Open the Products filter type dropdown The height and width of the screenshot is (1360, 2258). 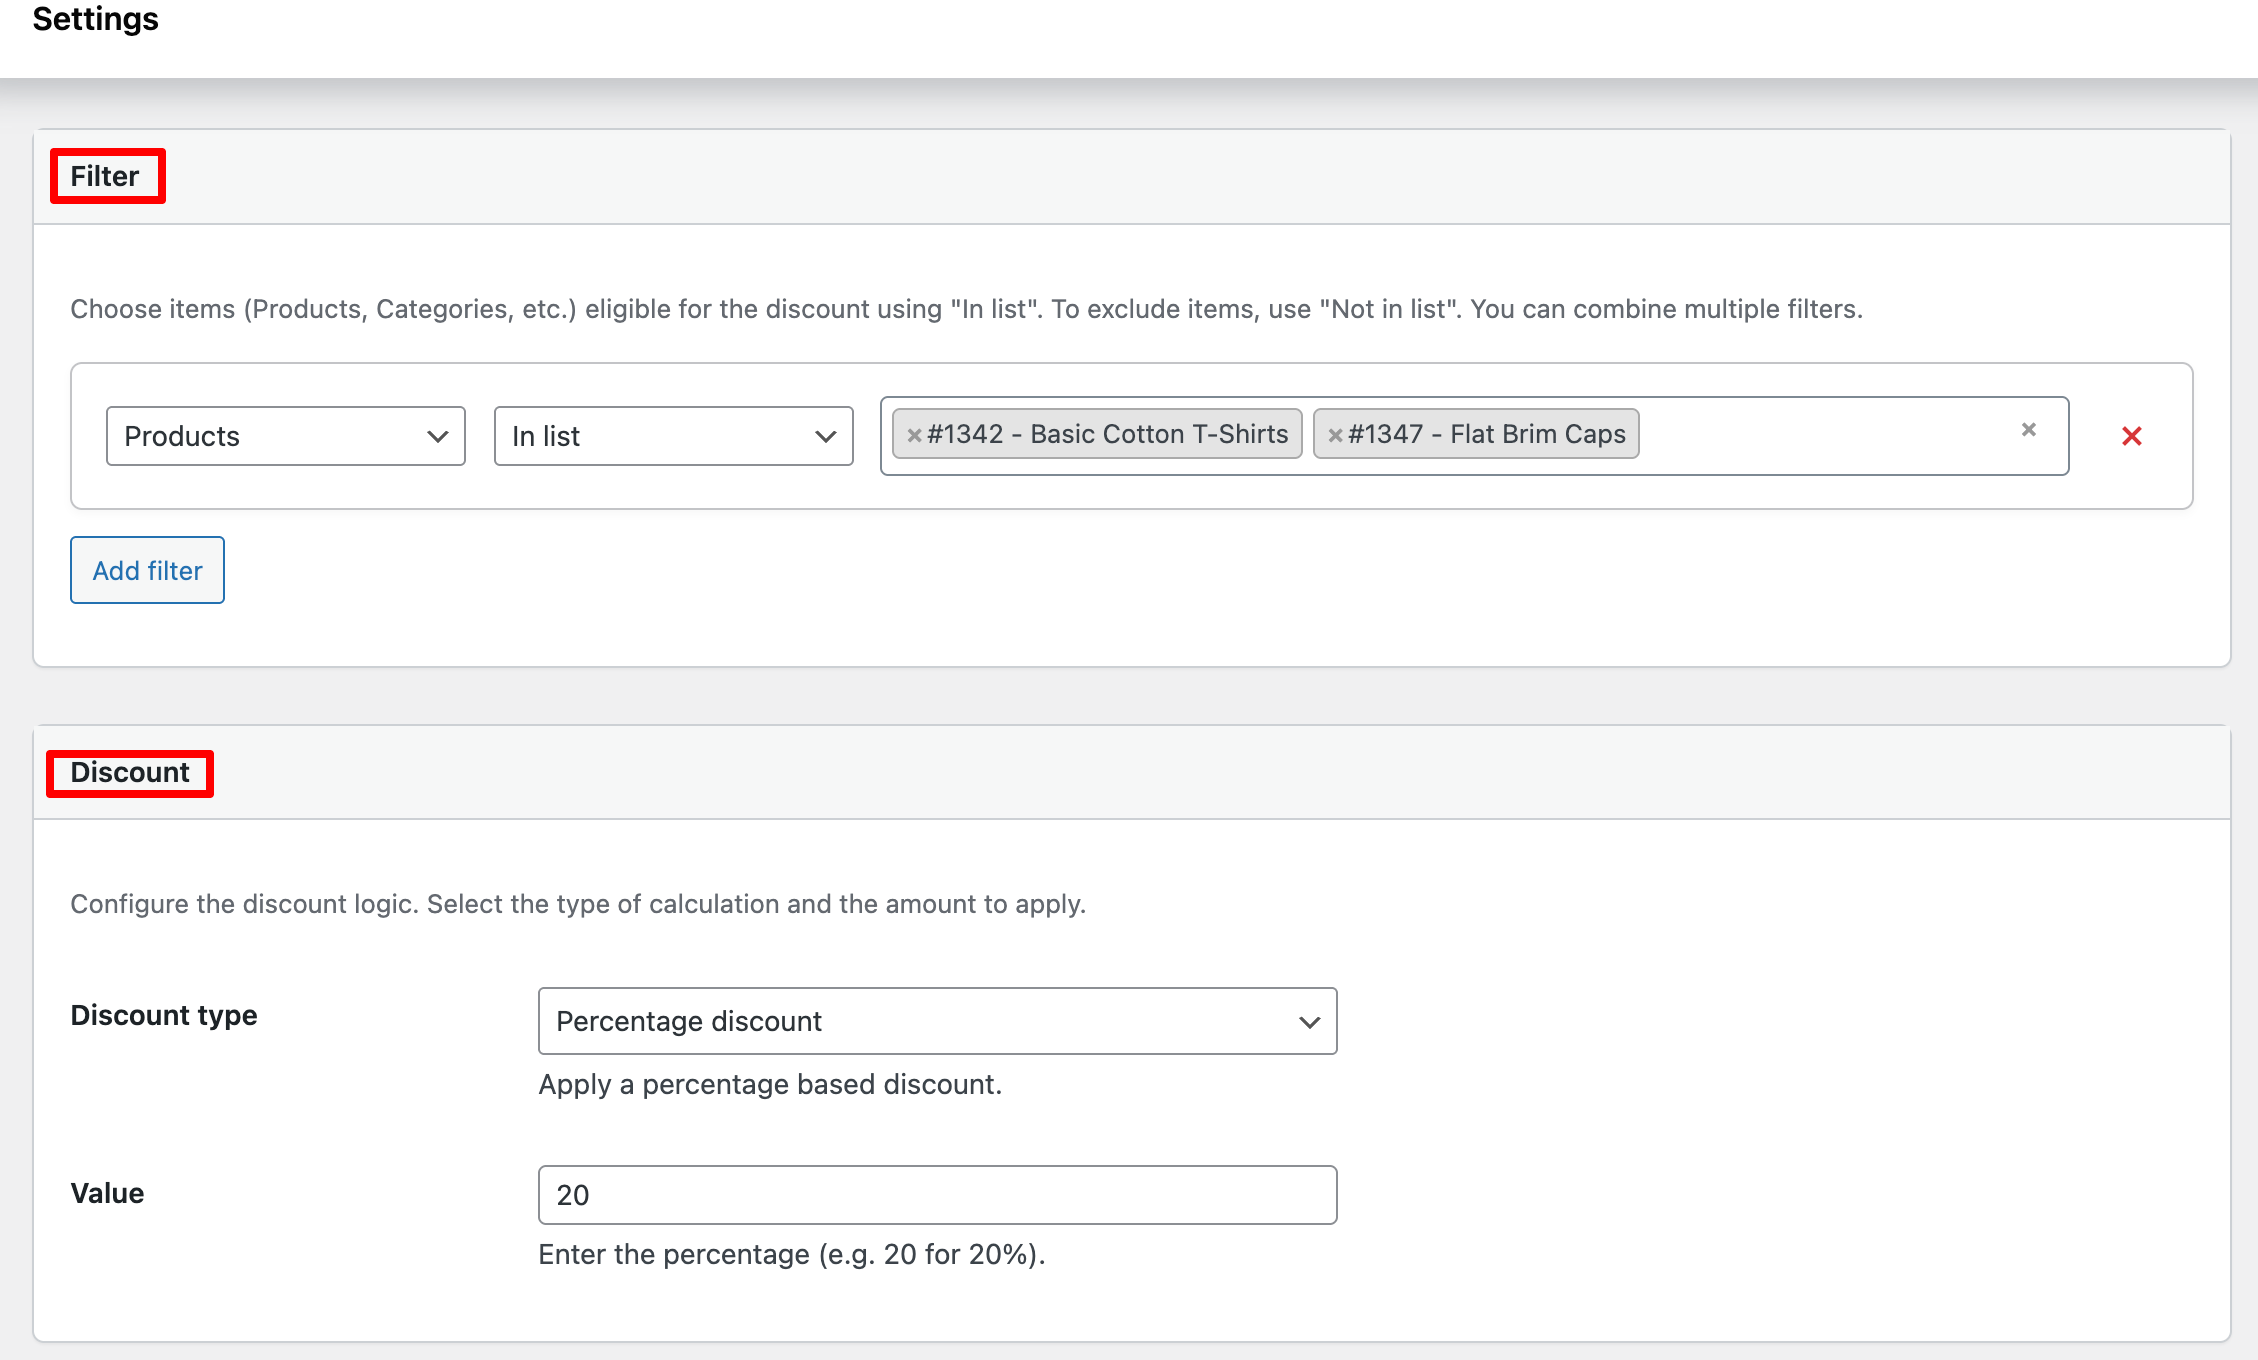(x=285, y=436)
